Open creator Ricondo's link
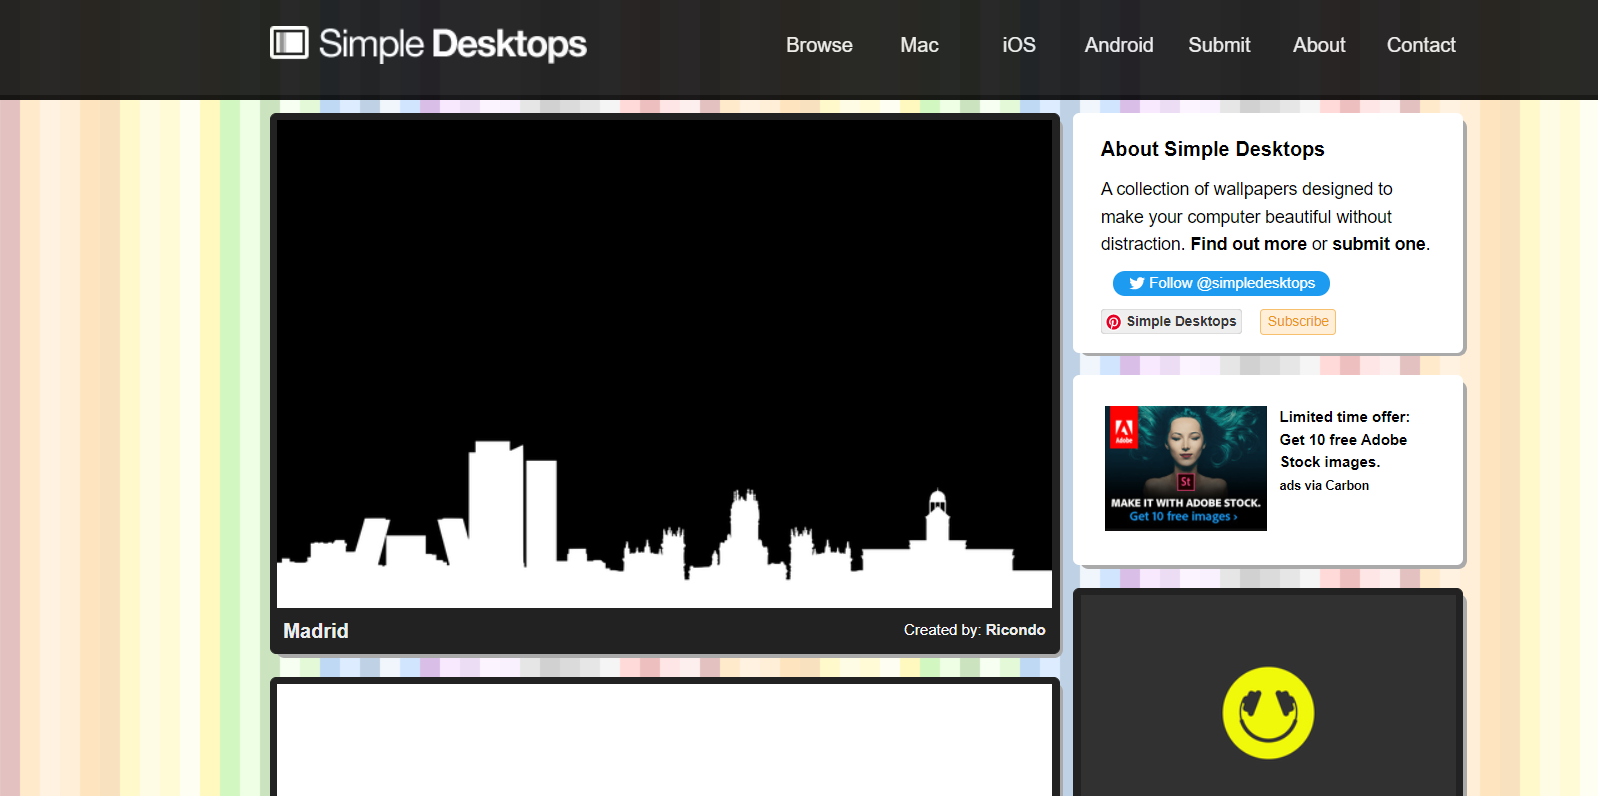Viewport: 1598px width, 796px height. 1015,630
